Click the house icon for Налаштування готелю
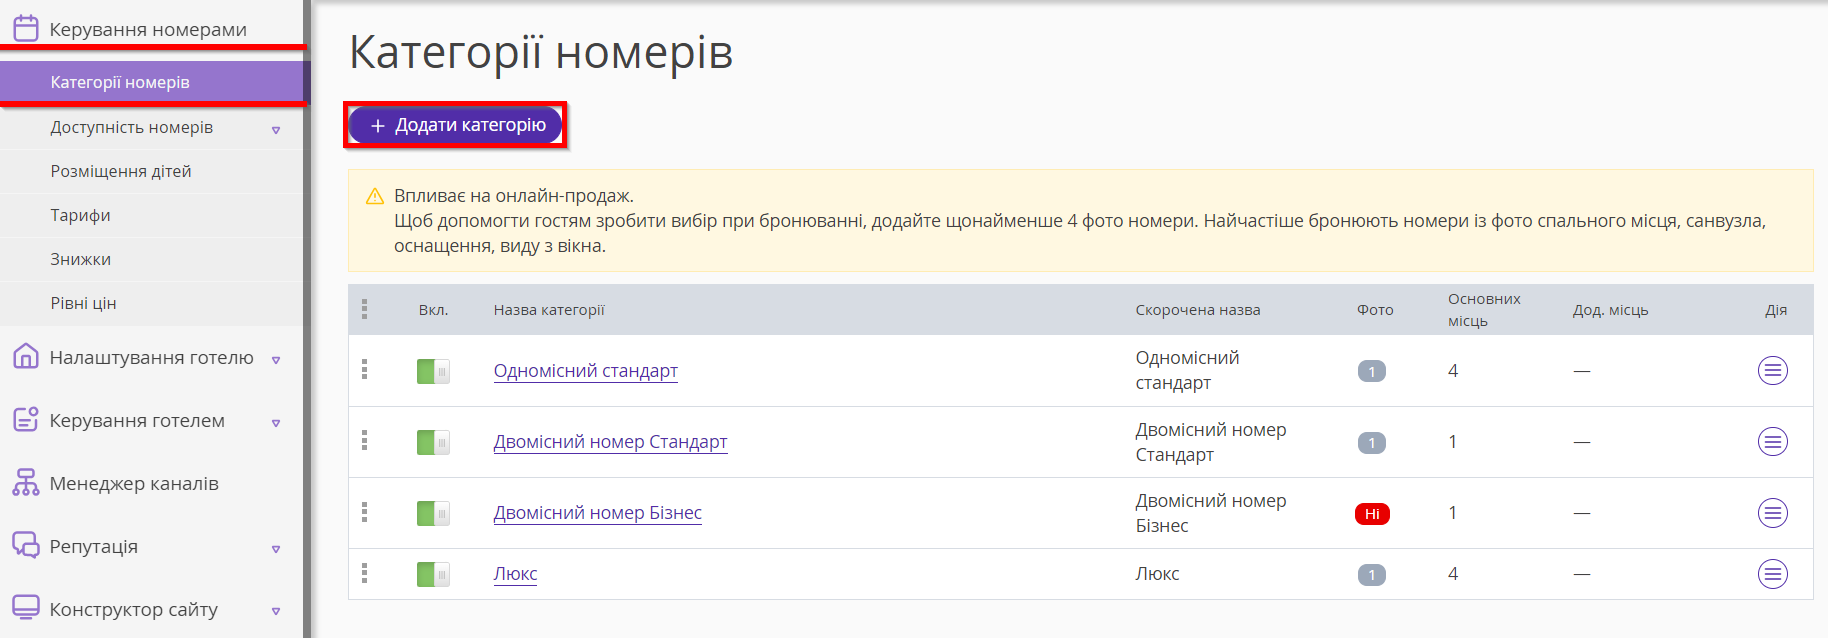This screenshot has height=638, width=1828. click(26, 356)
